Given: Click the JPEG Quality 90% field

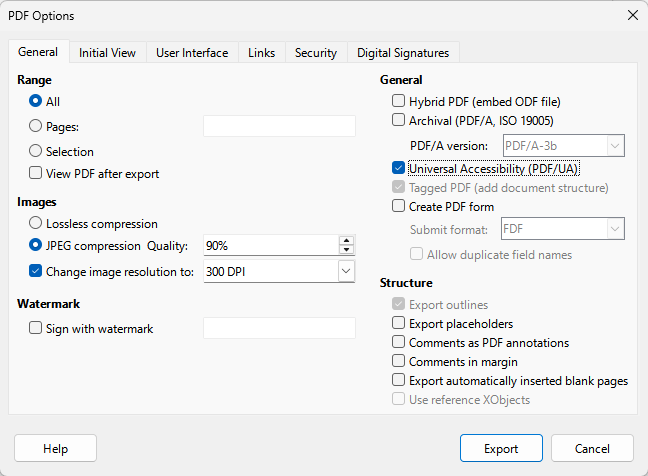Looking at the screenshot, I should click(x=271, y=245).
